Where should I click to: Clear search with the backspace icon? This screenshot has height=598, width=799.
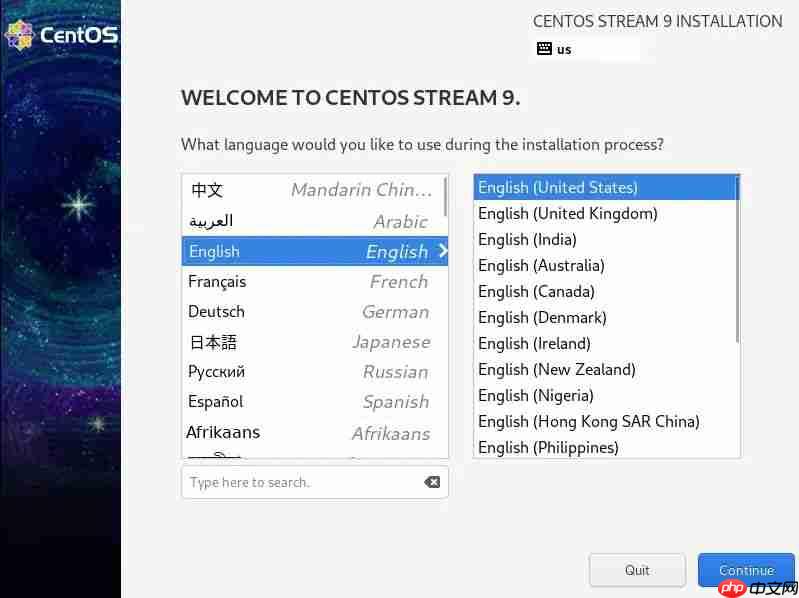(x=432, y=482)
